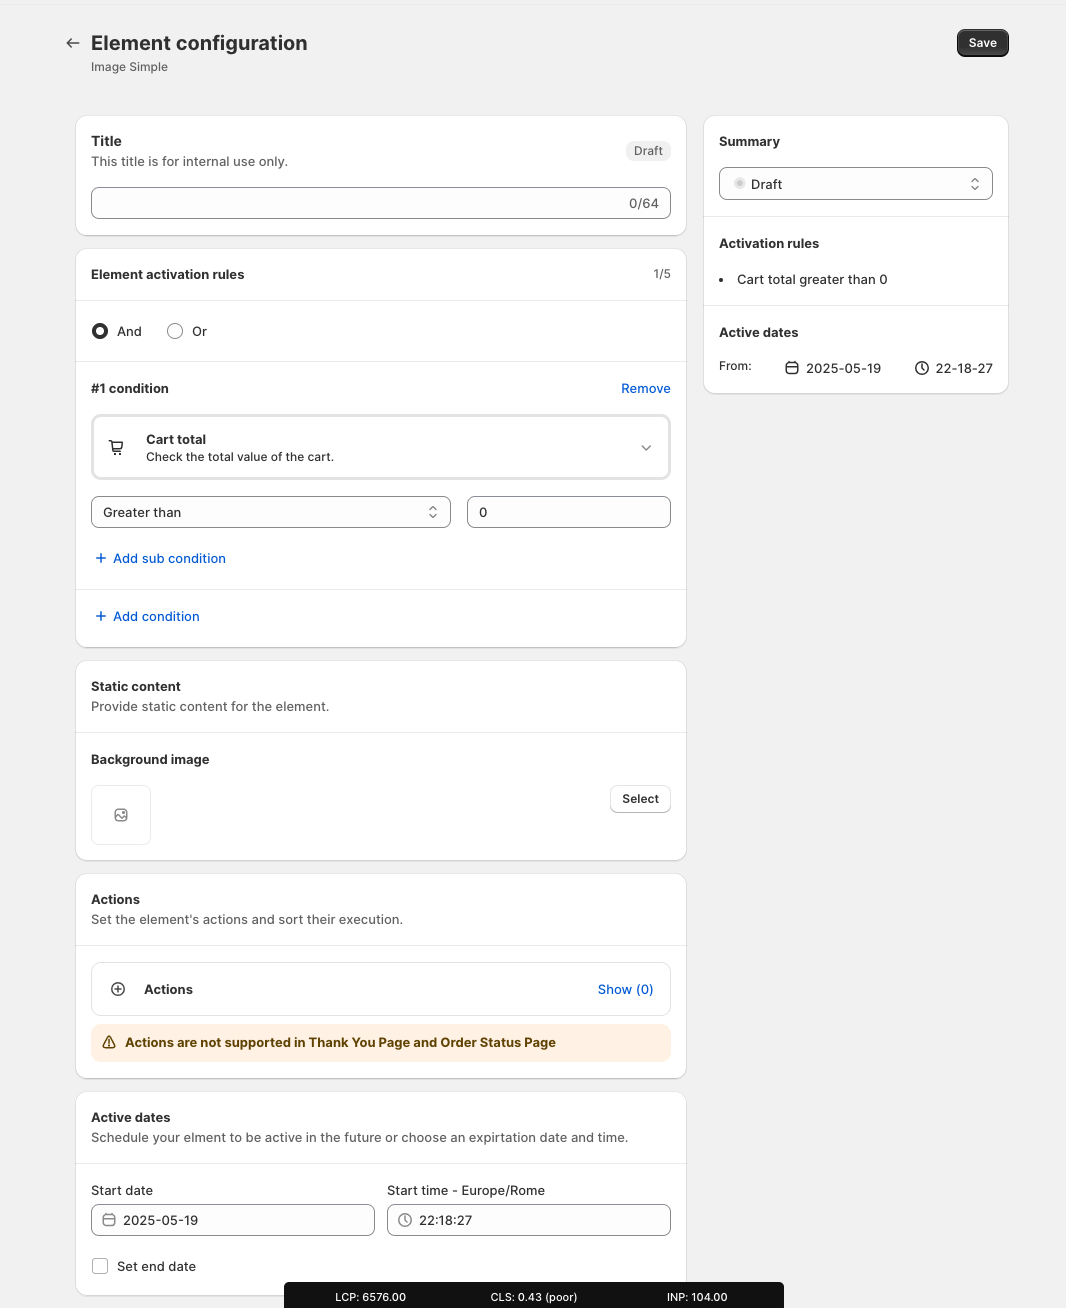Click the background image placeholder icon
Viewport: 1066px width, 1308px height.
coord(121,815)
